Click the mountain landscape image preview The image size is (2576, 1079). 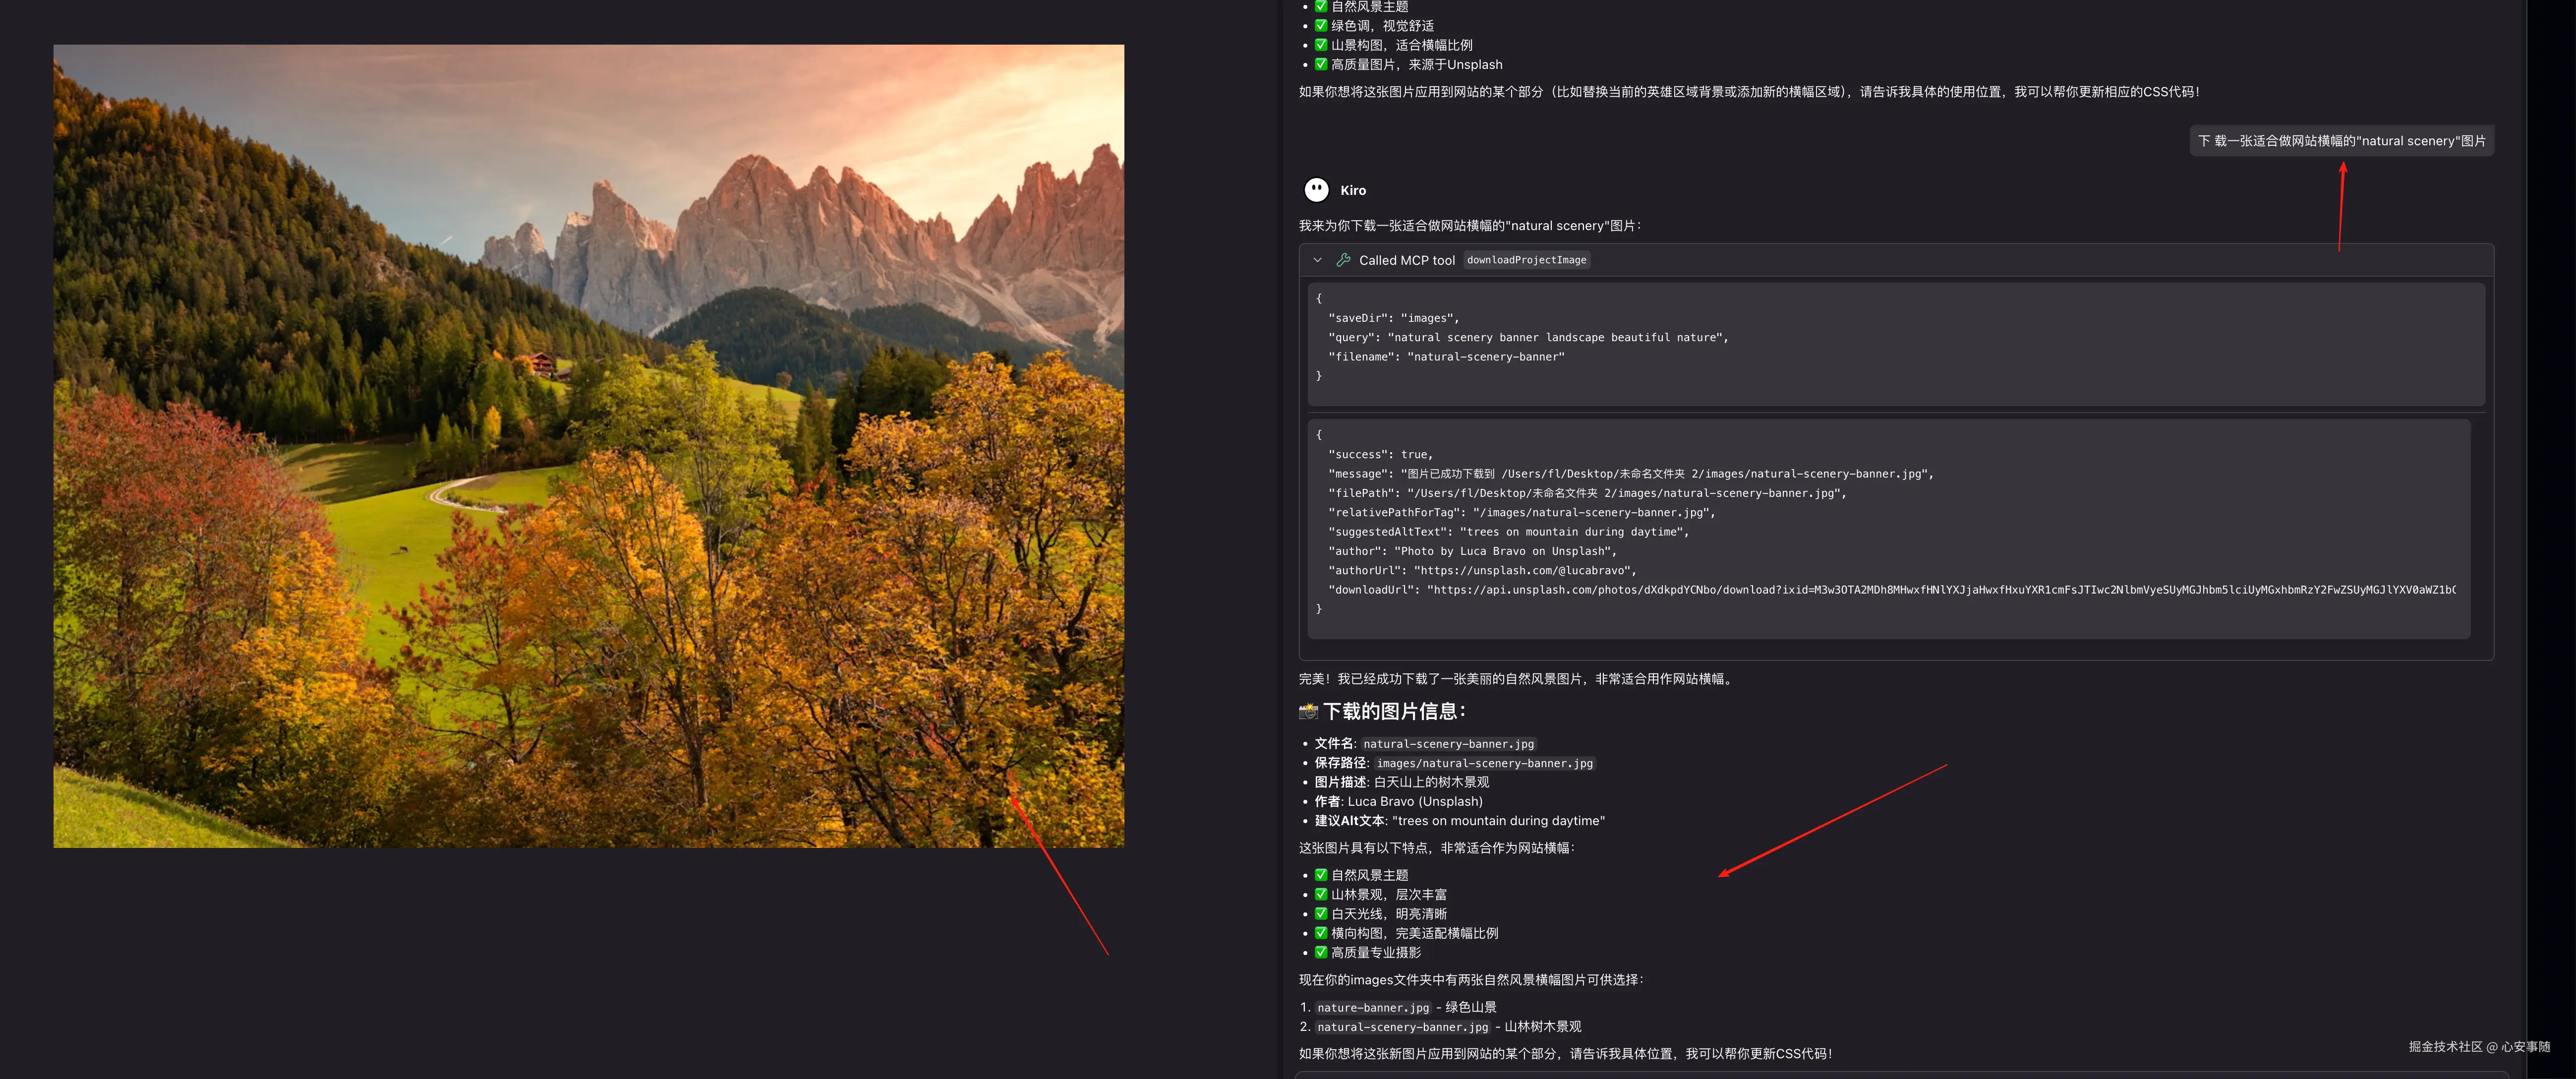click(x=588, y=446)
